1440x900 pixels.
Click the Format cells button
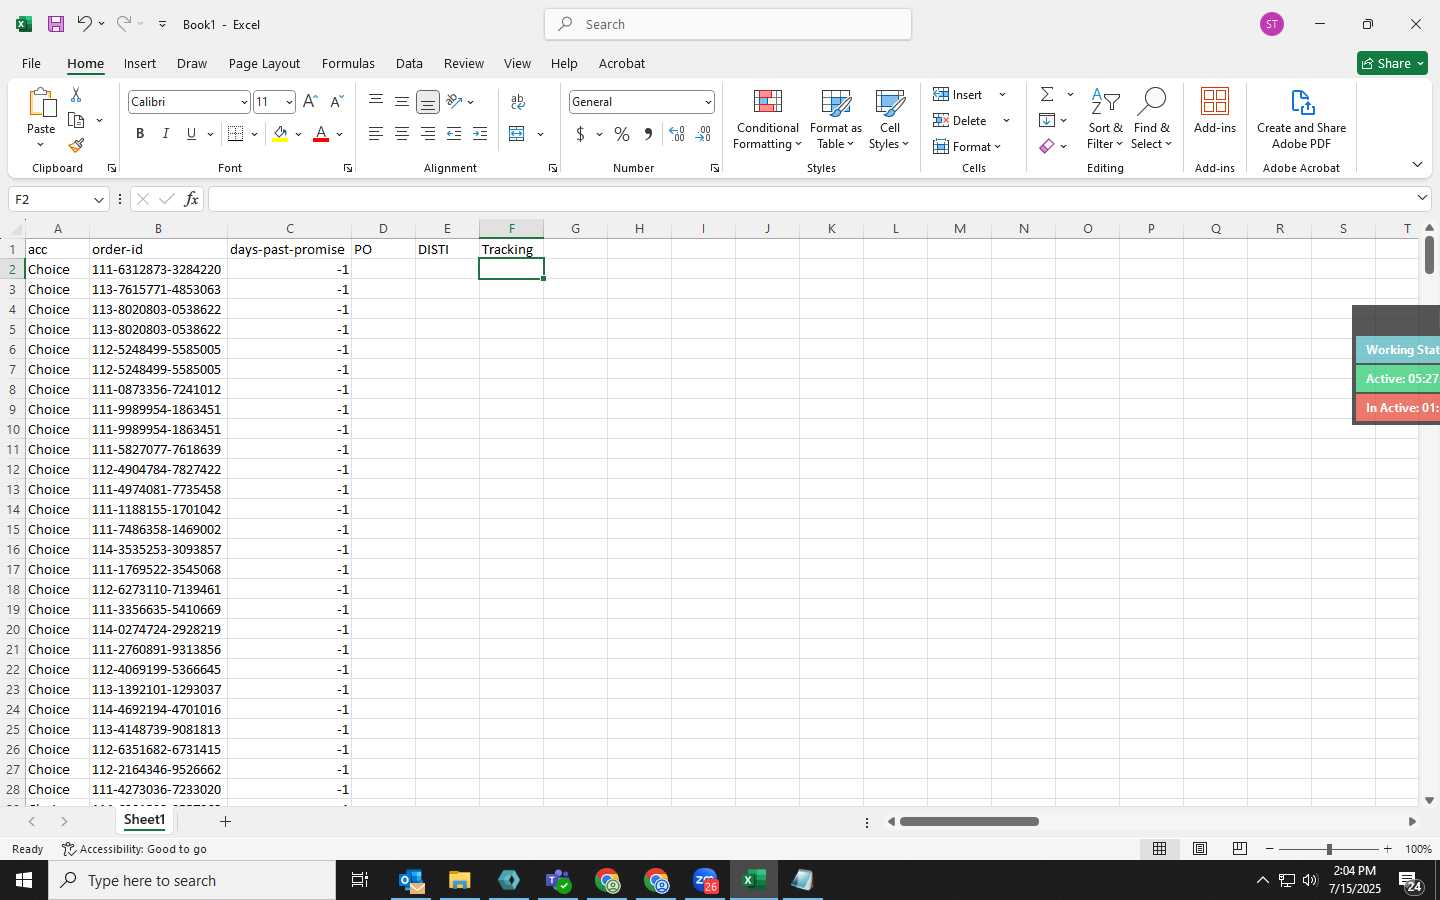967,146
